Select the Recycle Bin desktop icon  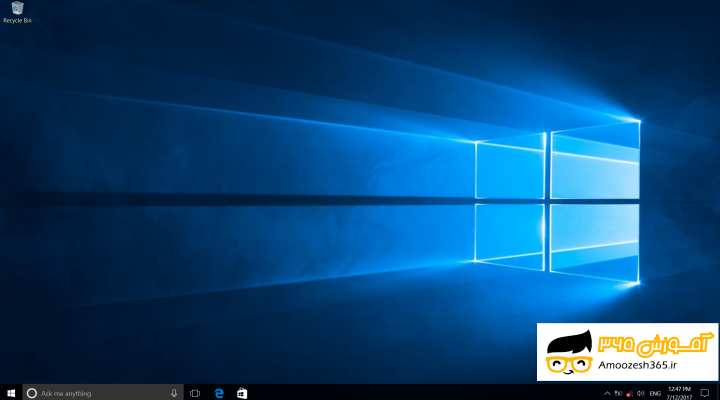[x=17, y=12]
